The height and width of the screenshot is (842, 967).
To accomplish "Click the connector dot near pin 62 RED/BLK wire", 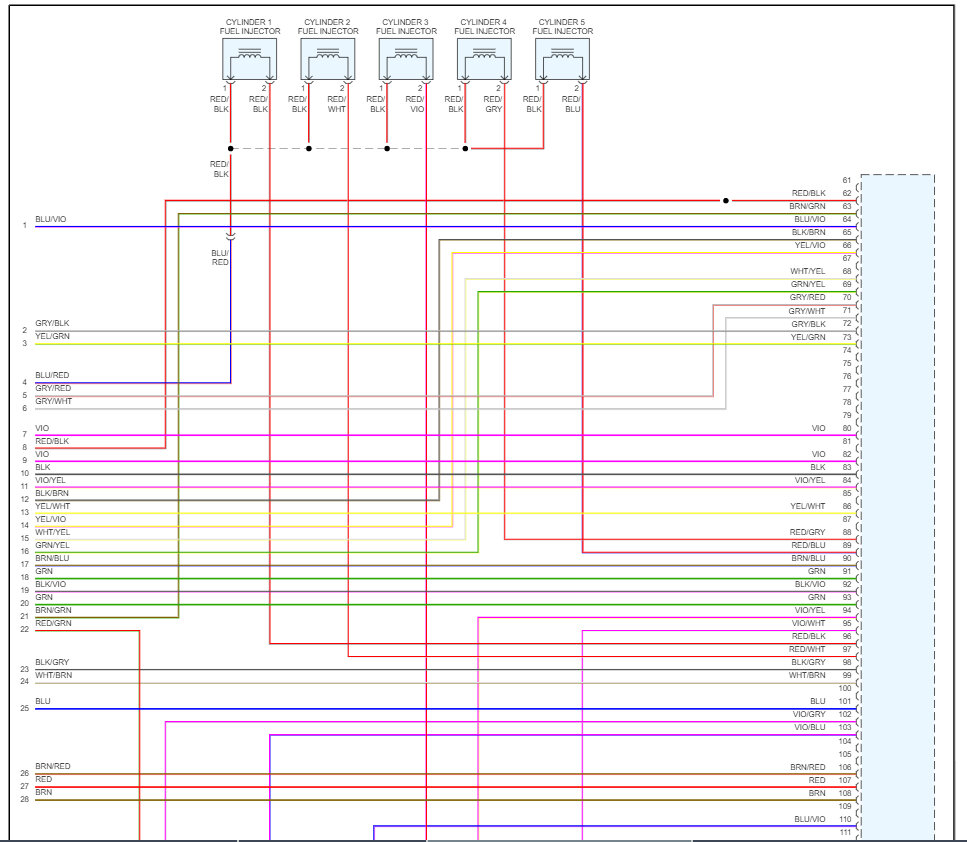I will pos(725,200).
